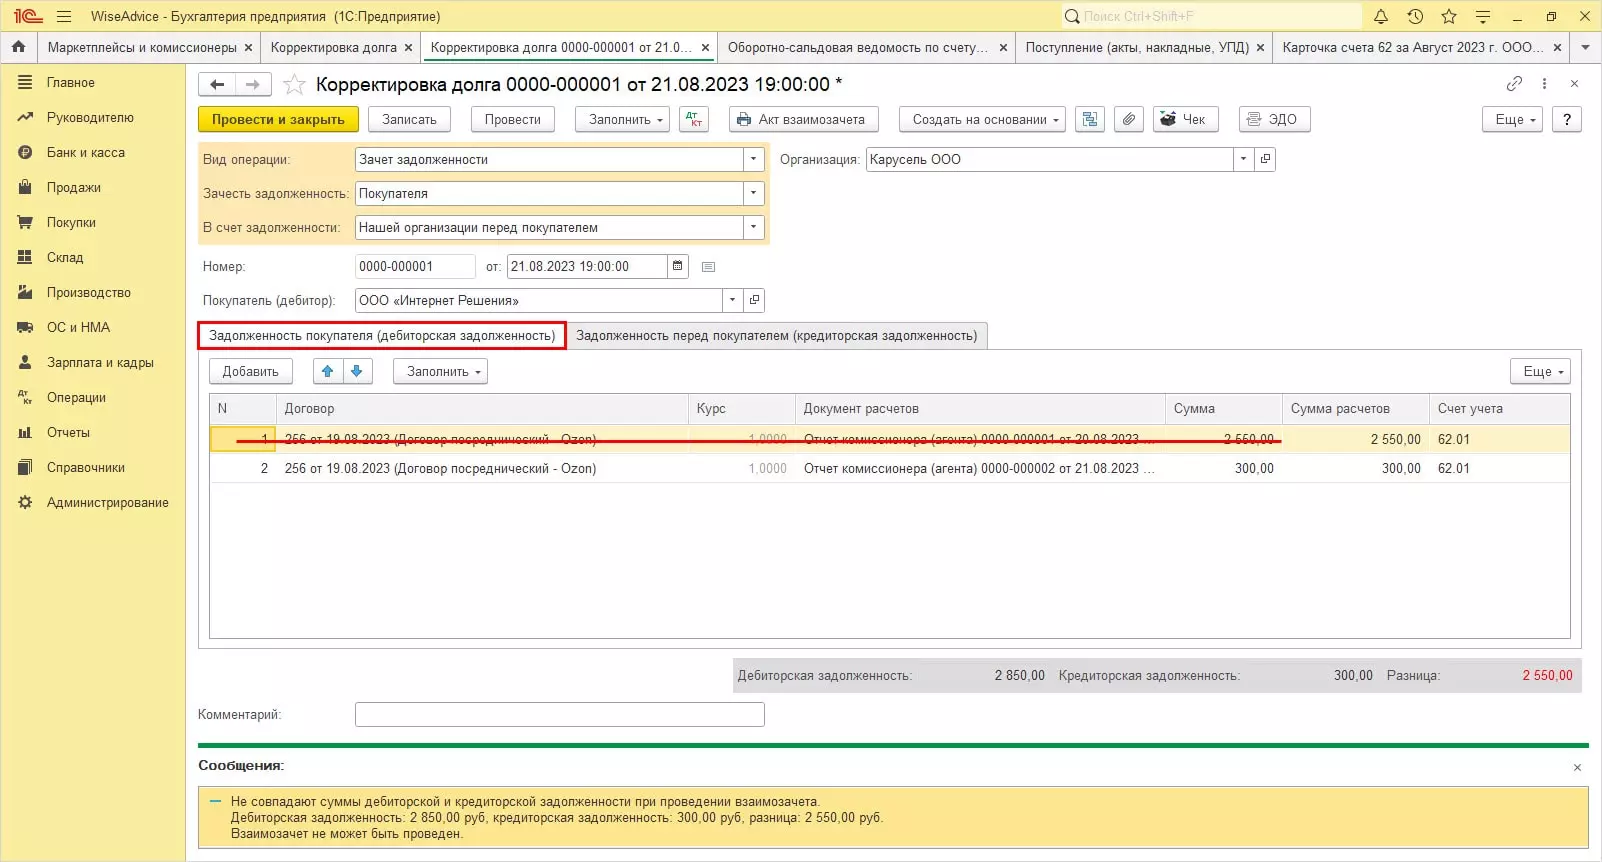Close the Сообщения panel
Image resolution: width=1602 pixels, height=862 pixels.
pyautogui.click(x=1577, y=767)
